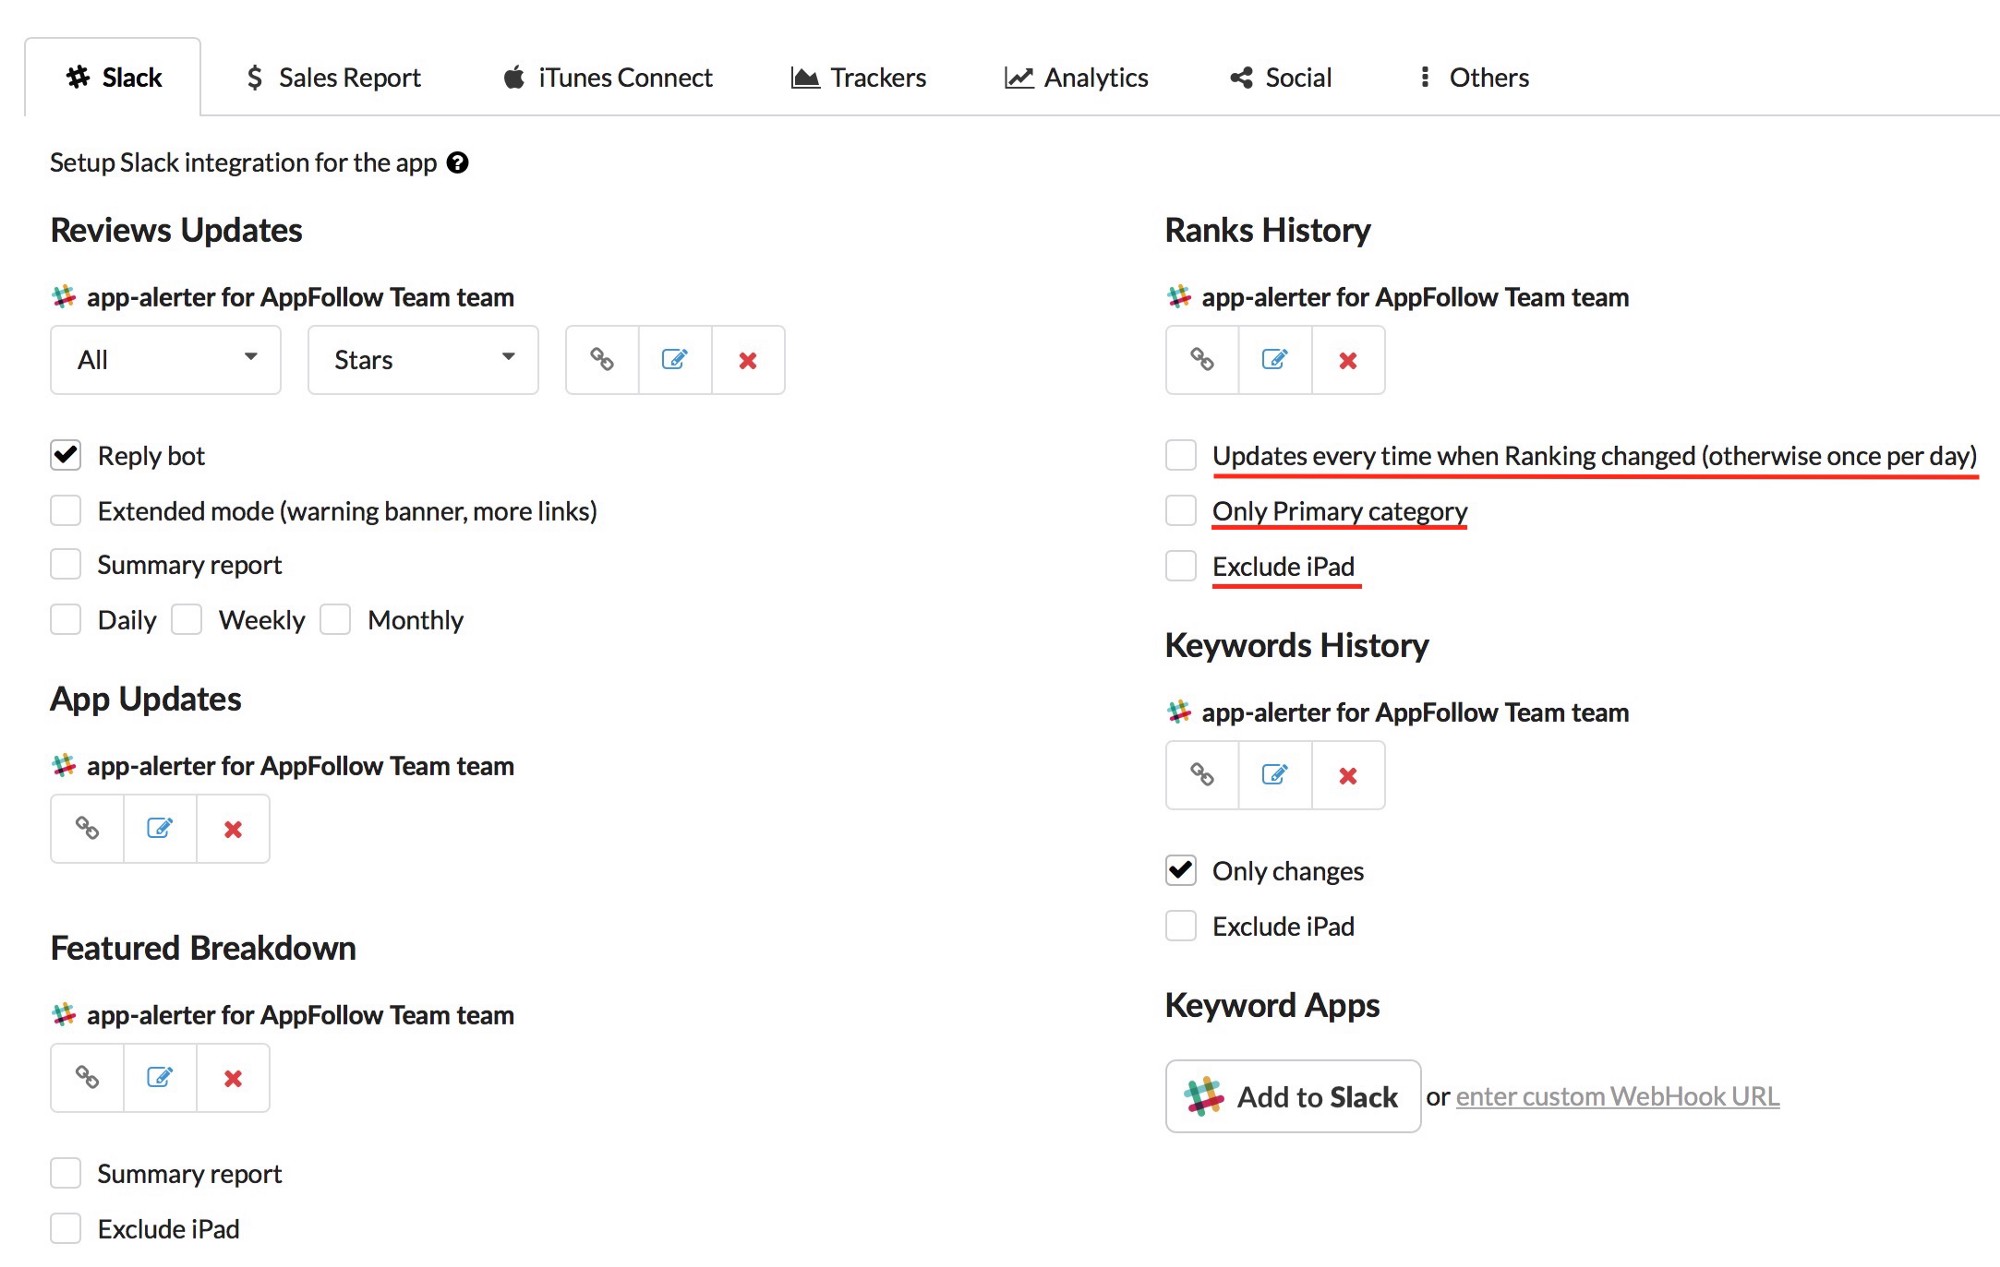Remove the Keywords History Slack integration
Viewport: 2000px width, 1267px height.
coord(1348,775)
